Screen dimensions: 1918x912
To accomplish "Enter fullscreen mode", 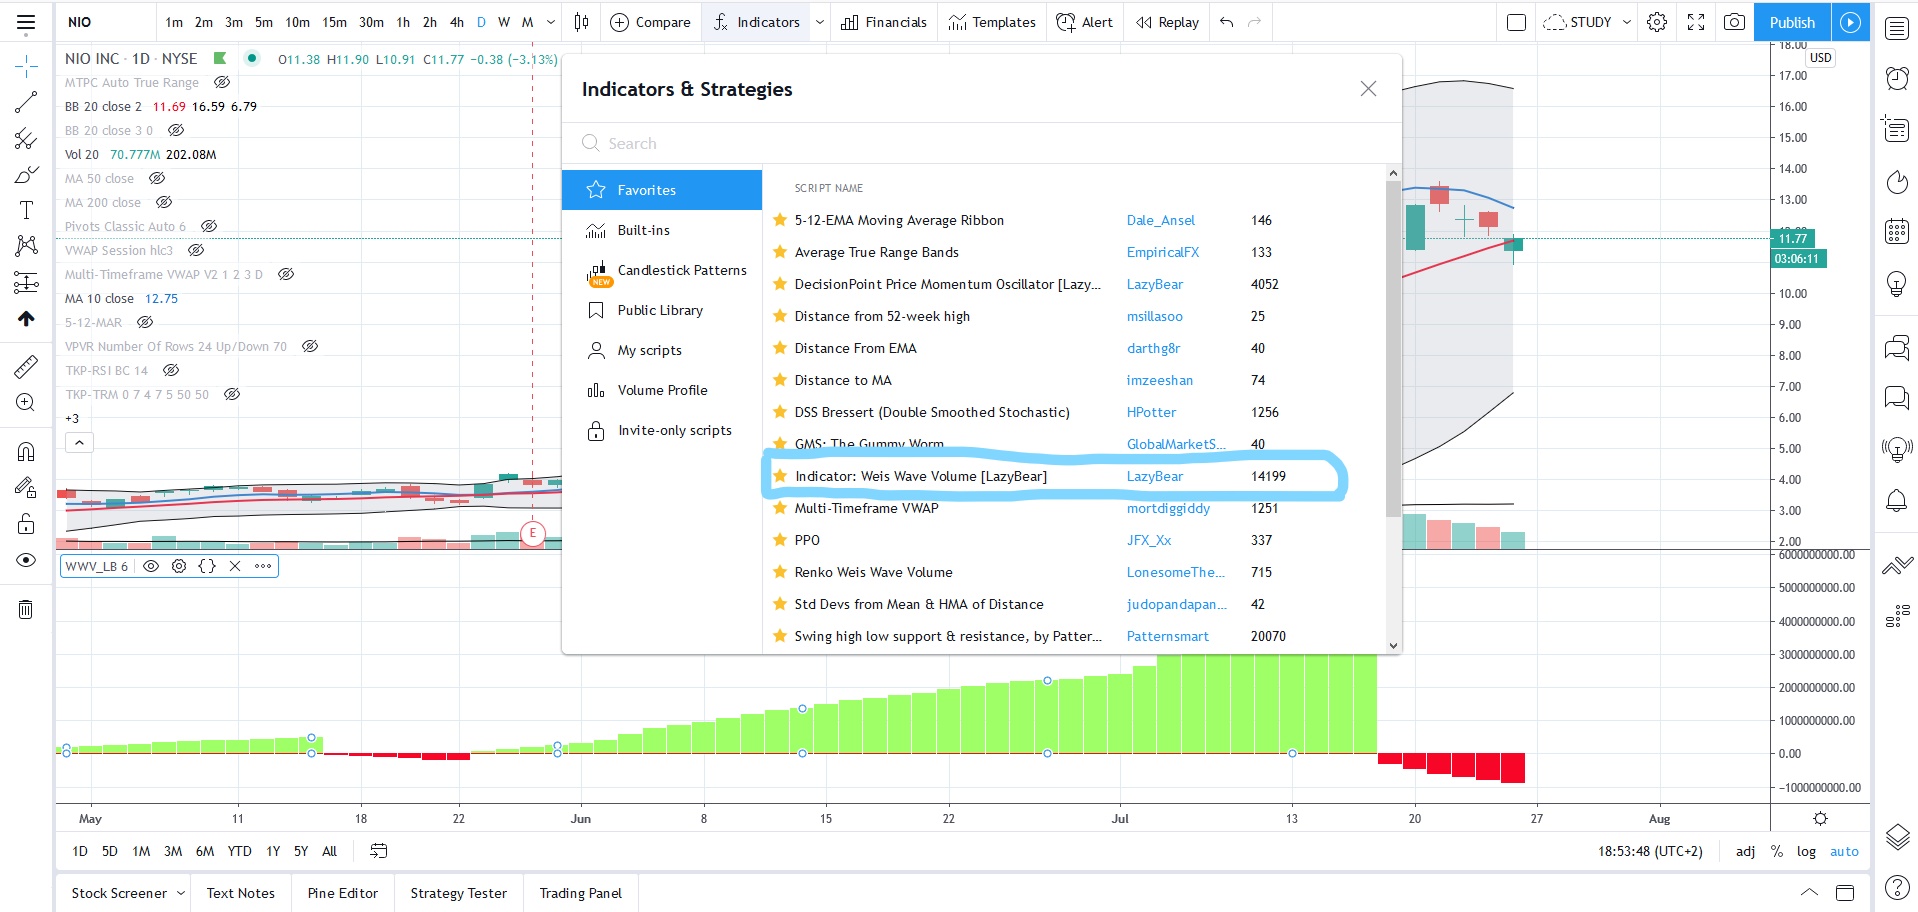I will (1696, 22).
